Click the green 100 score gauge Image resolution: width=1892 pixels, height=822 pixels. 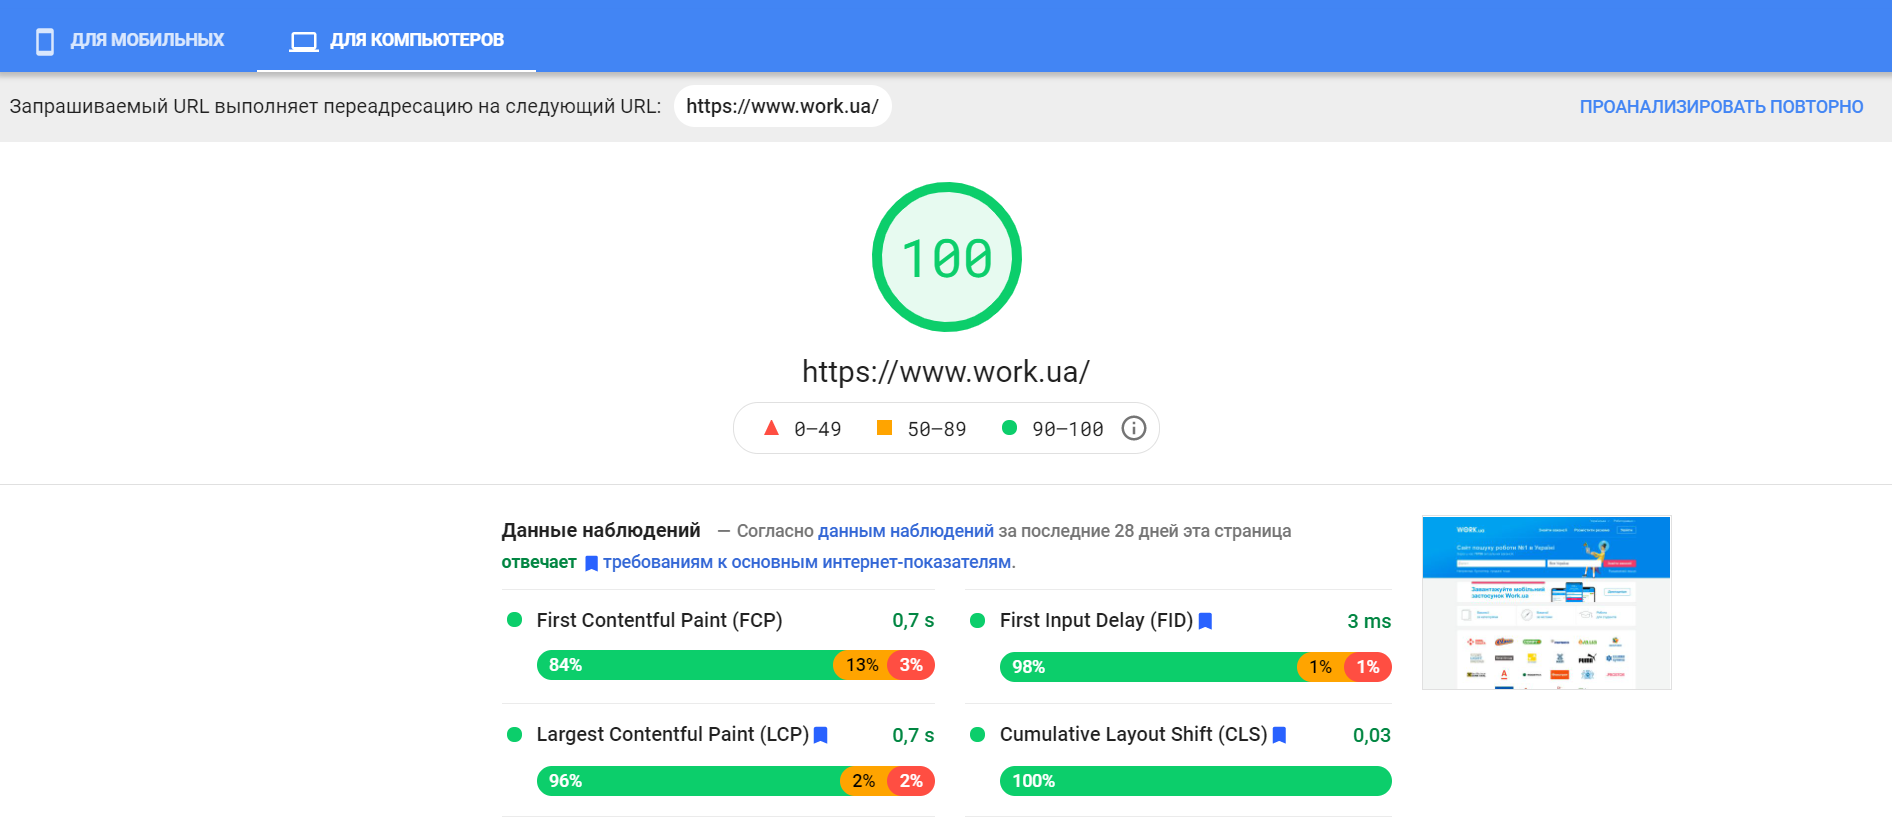pos(946,257)
